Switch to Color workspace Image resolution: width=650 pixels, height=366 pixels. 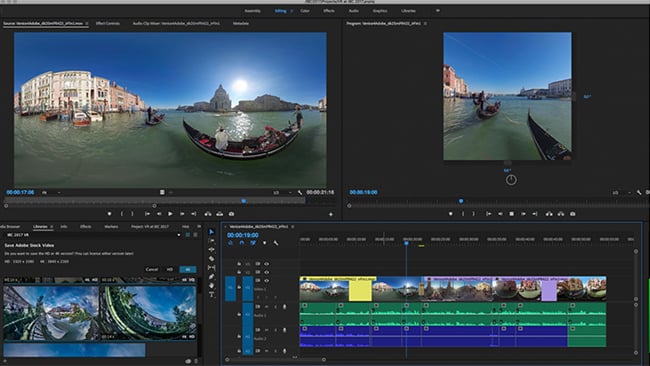pos(305,11)
